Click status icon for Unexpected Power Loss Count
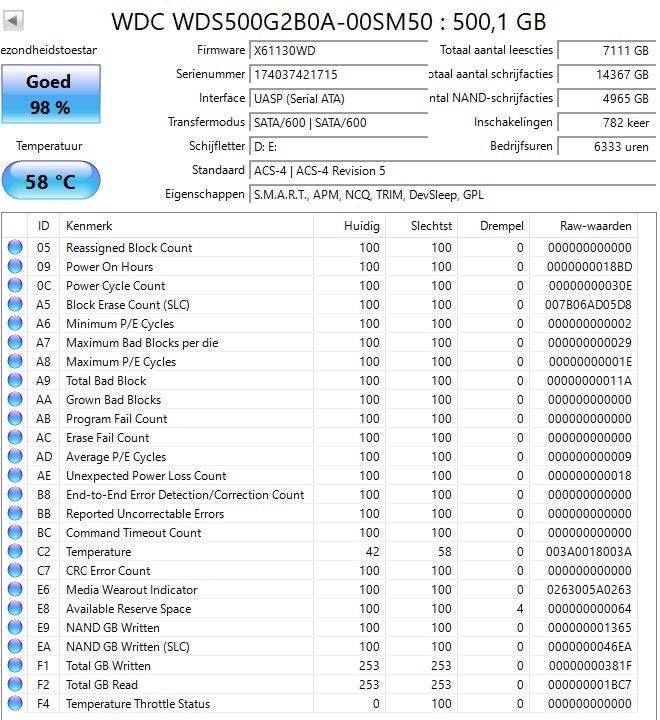The height and width of the screenshot is (720, 660). [15, 476]
